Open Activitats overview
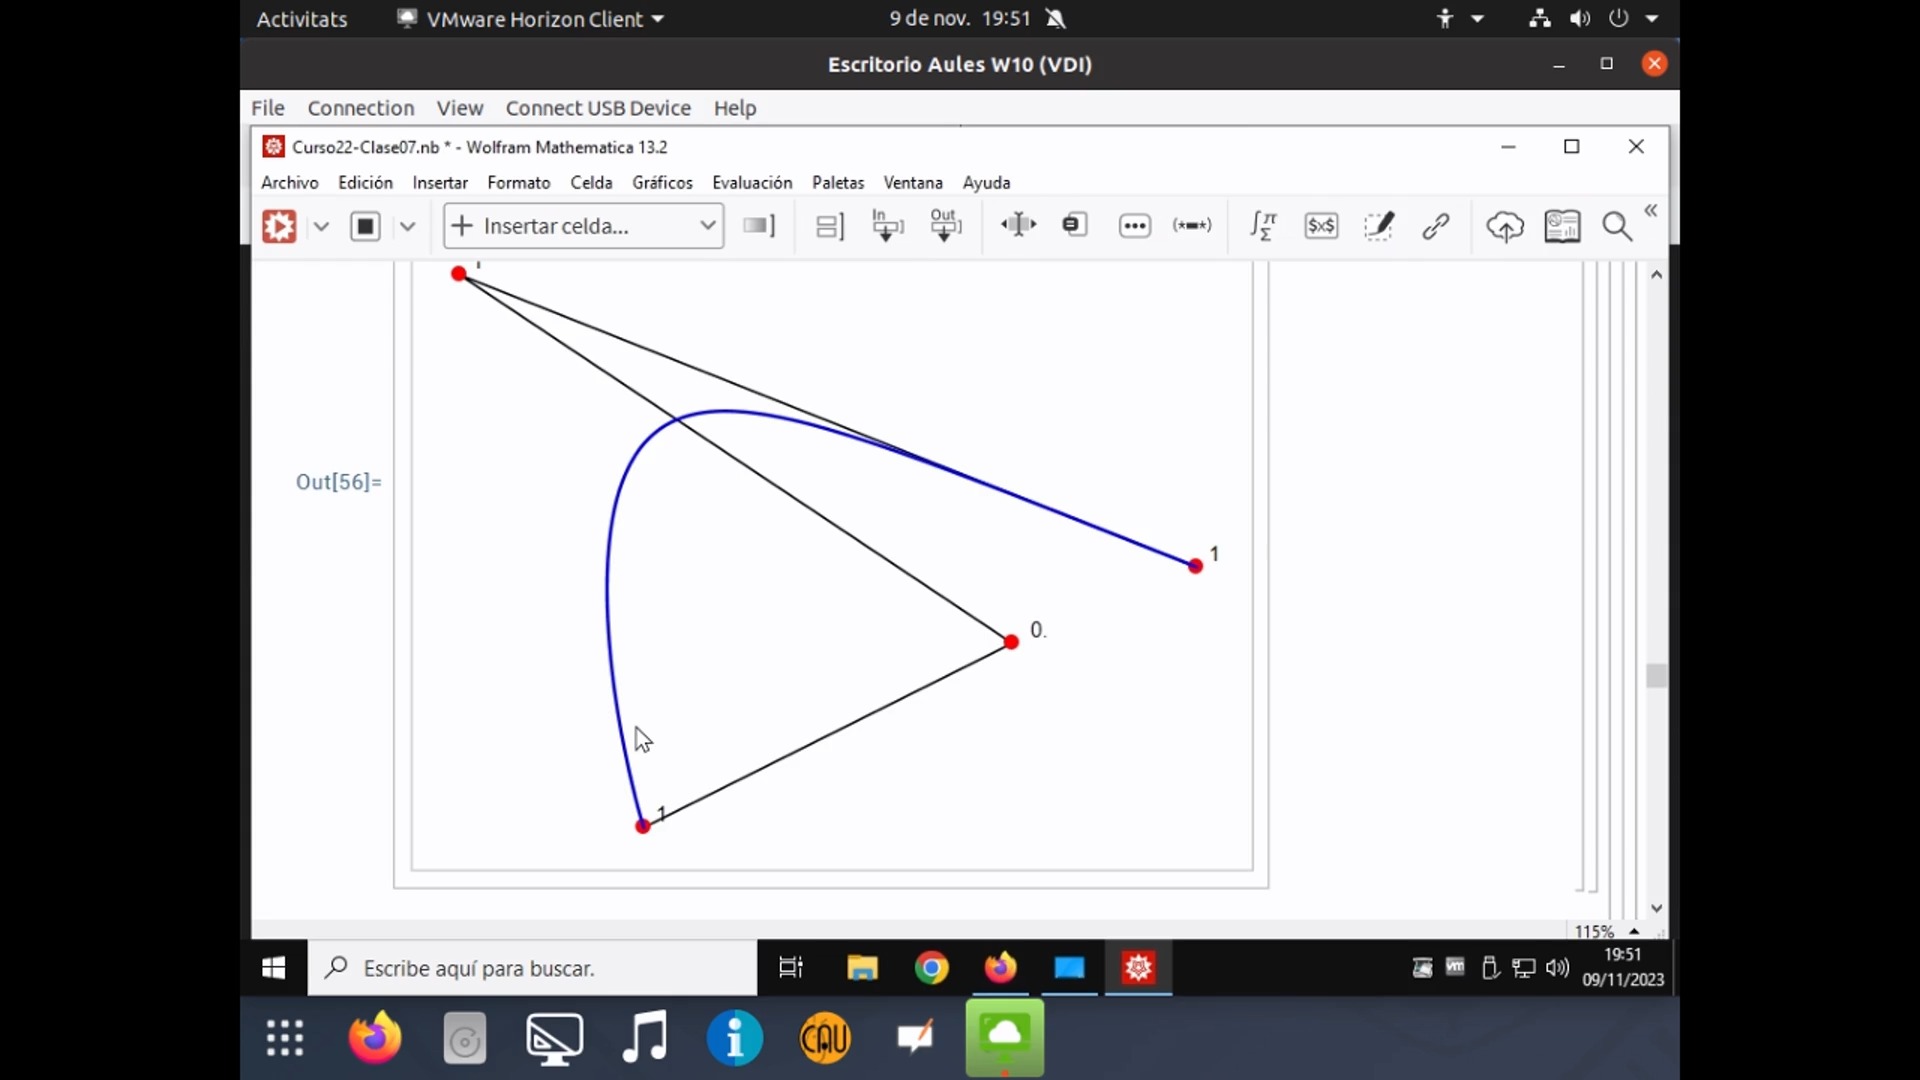The width and height of the screenshot is (1920, 1080). (302, 19)
